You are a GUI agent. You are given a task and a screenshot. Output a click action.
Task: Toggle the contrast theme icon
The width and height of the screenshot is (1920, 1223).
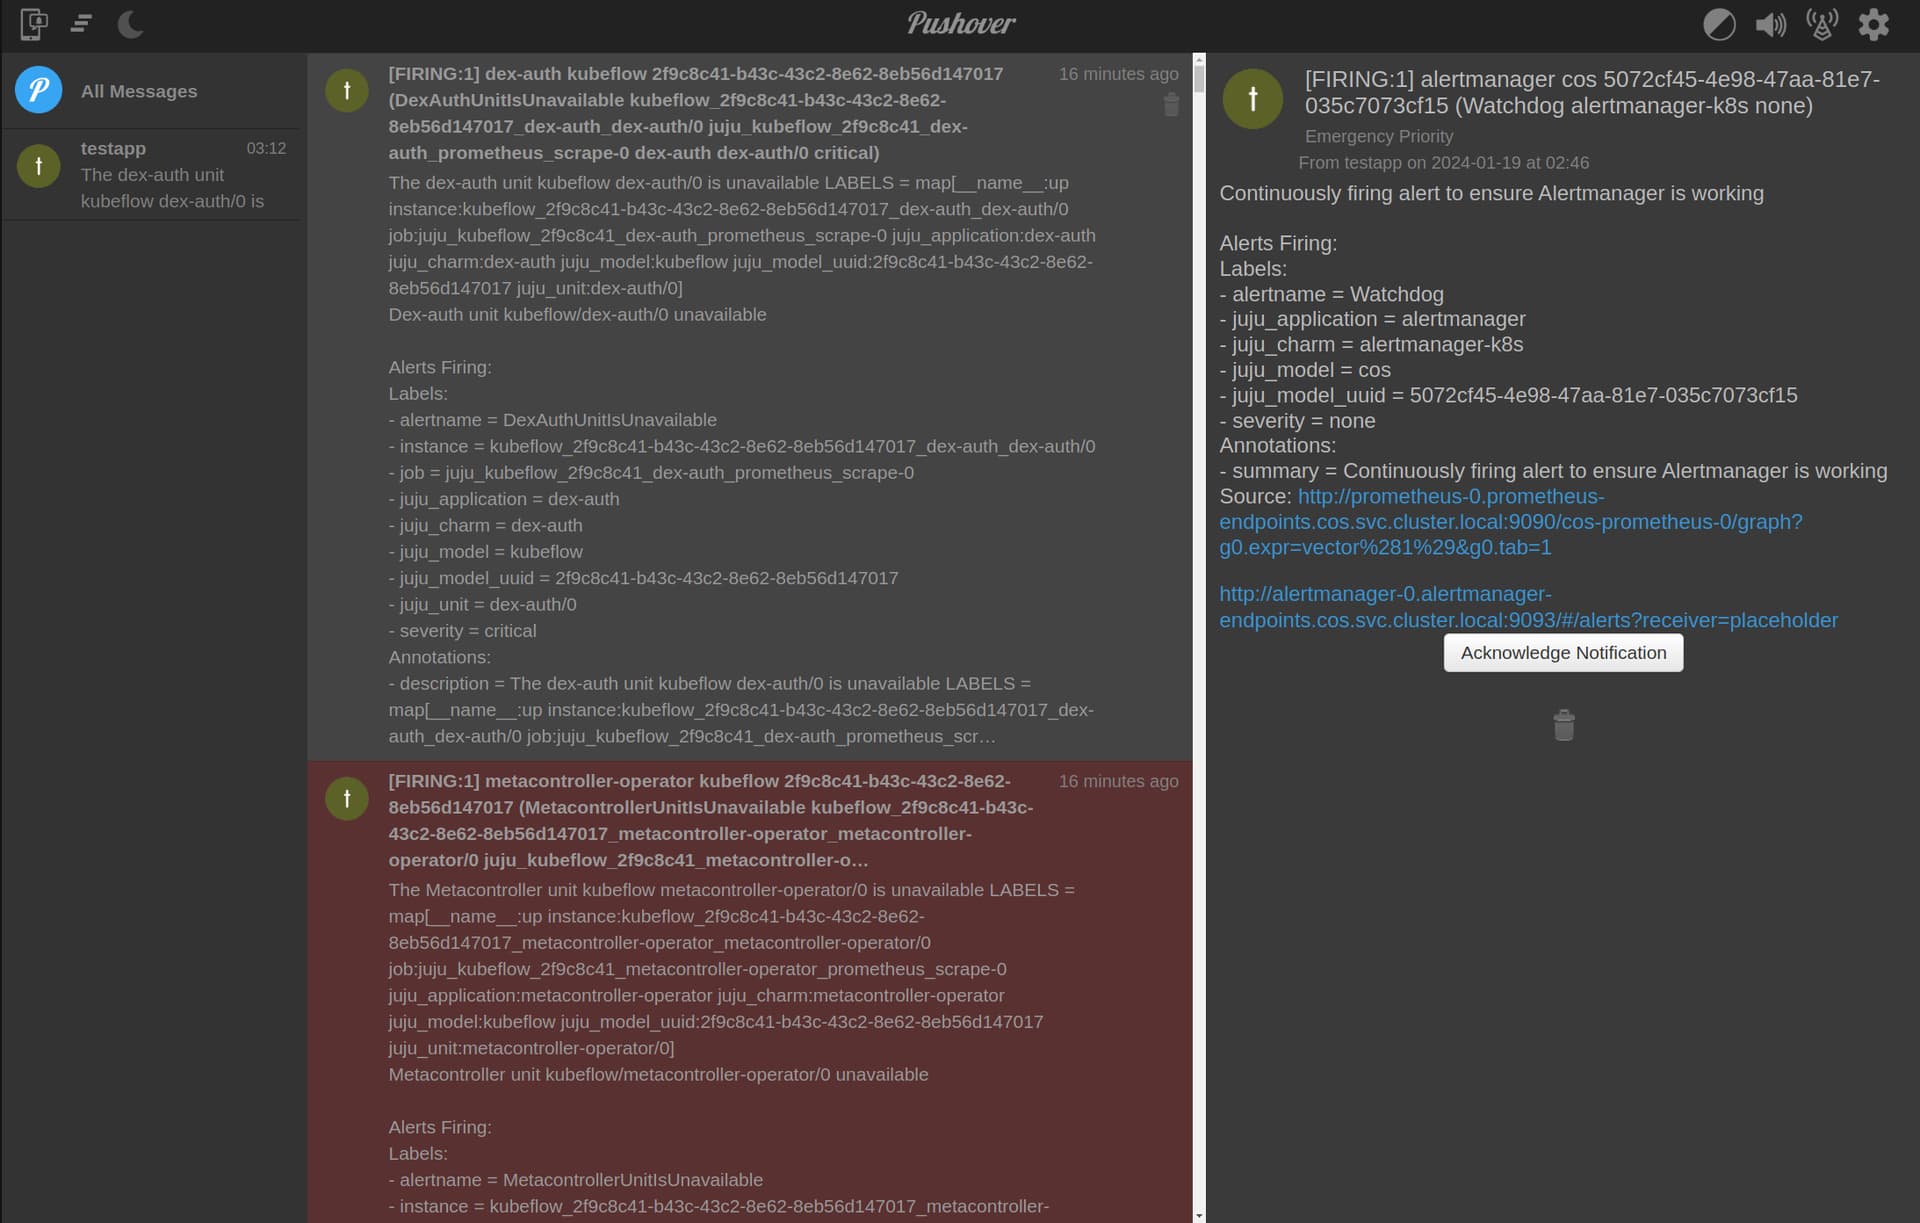tap(1720, 24)
